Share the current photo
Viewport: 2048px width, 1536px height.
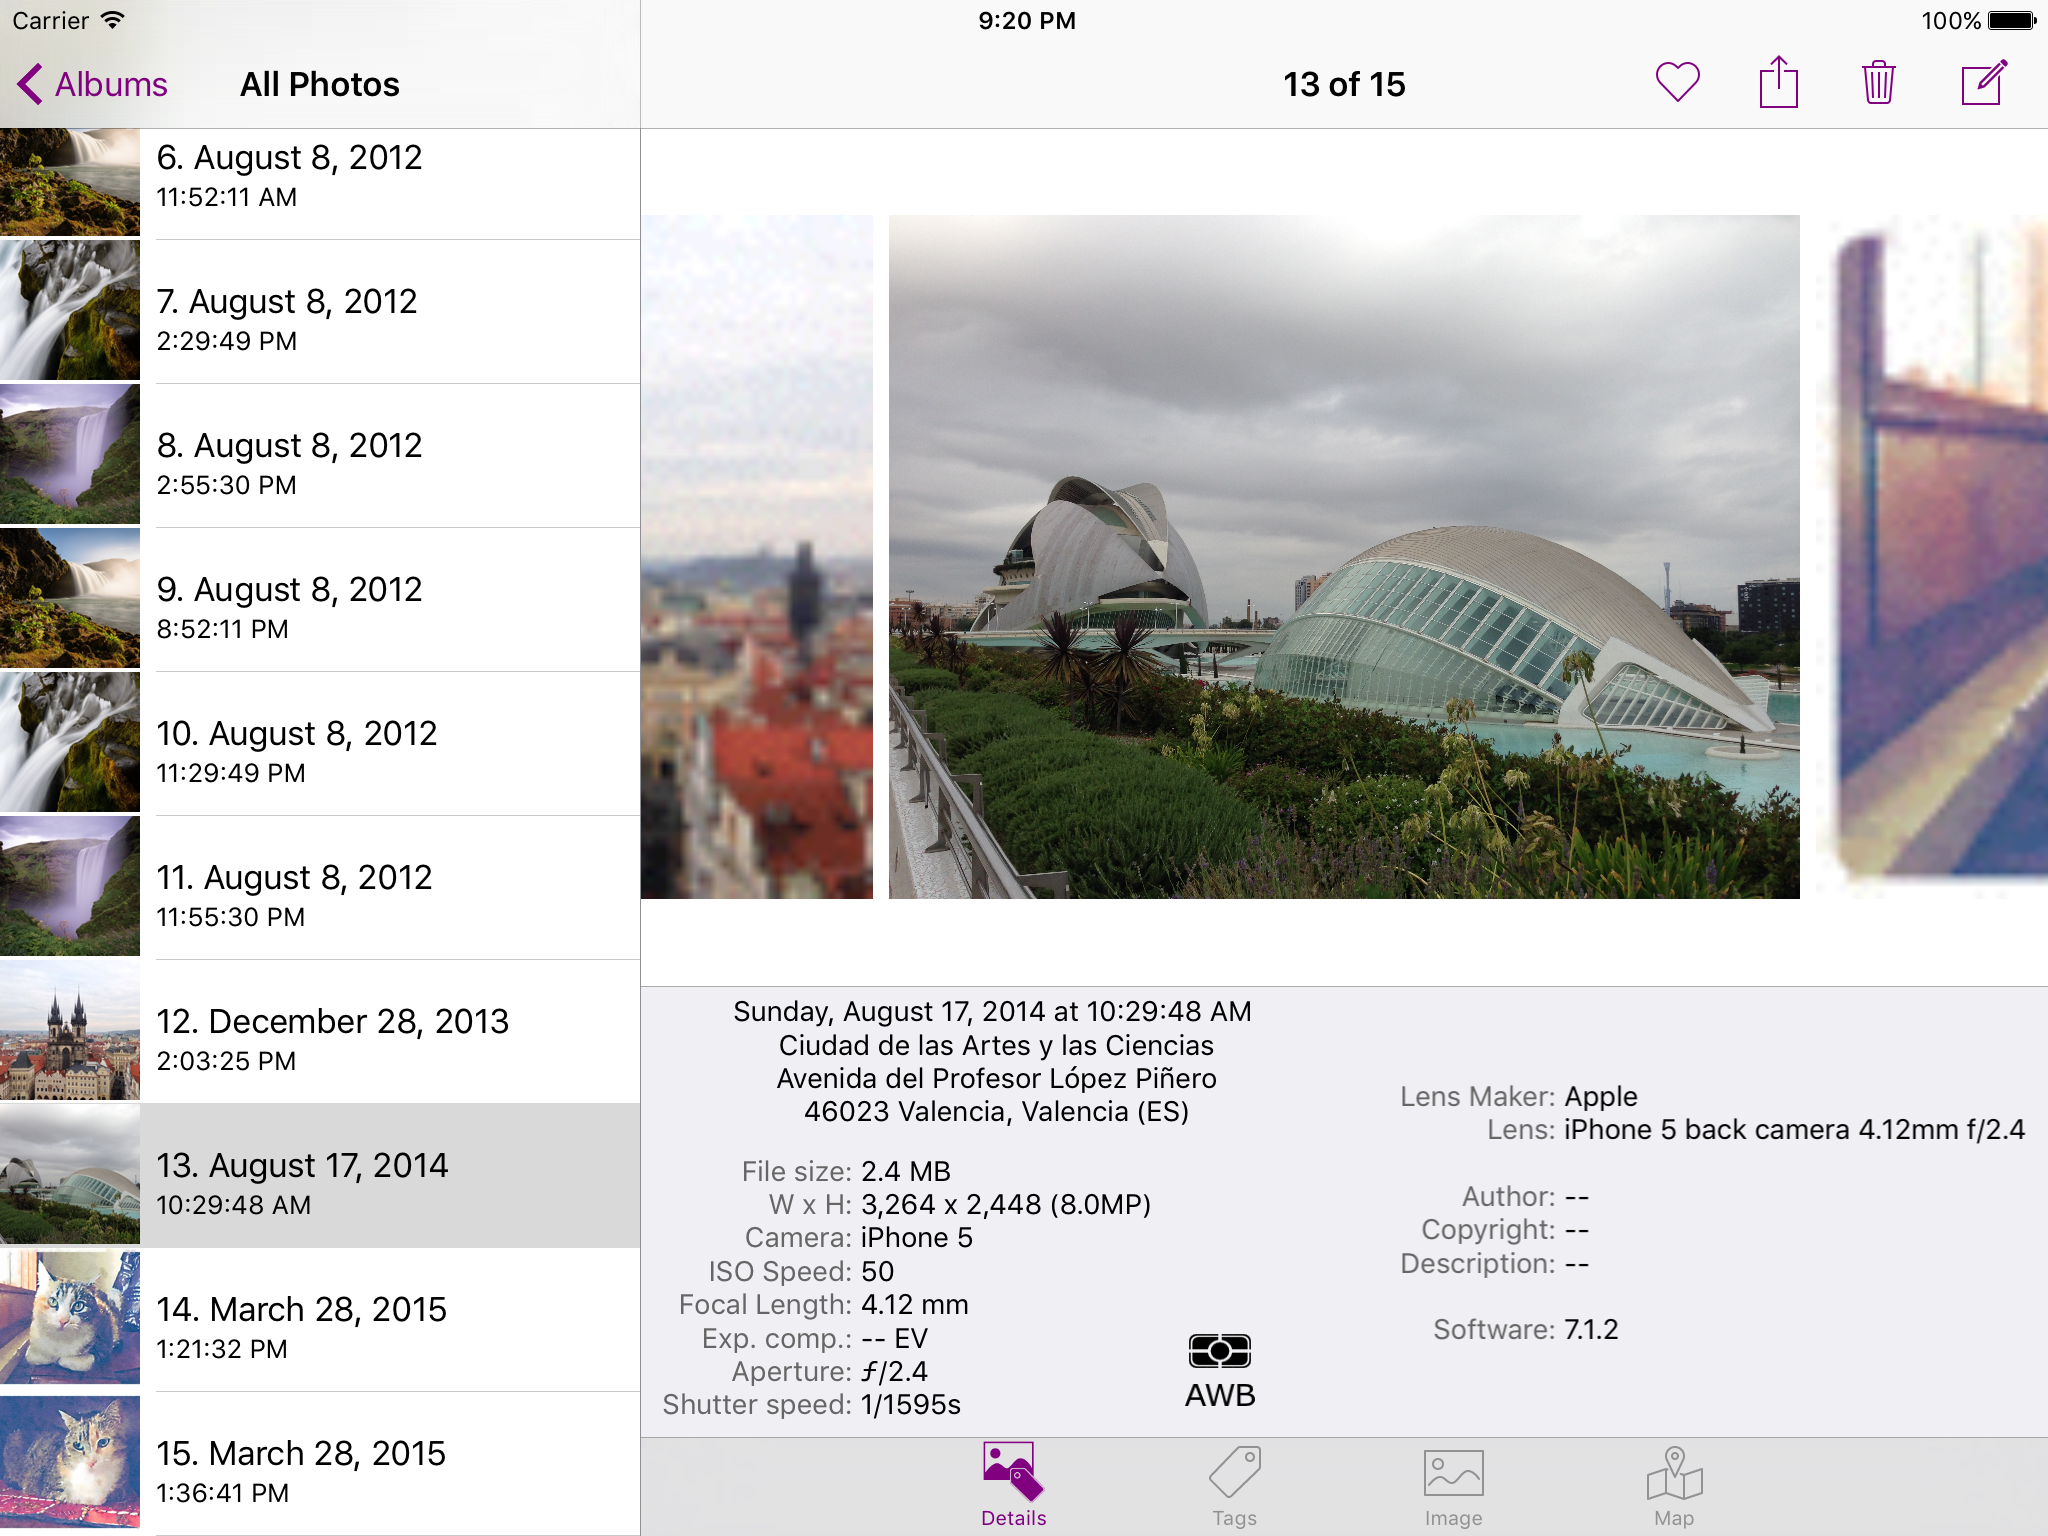pos(1777,84)
